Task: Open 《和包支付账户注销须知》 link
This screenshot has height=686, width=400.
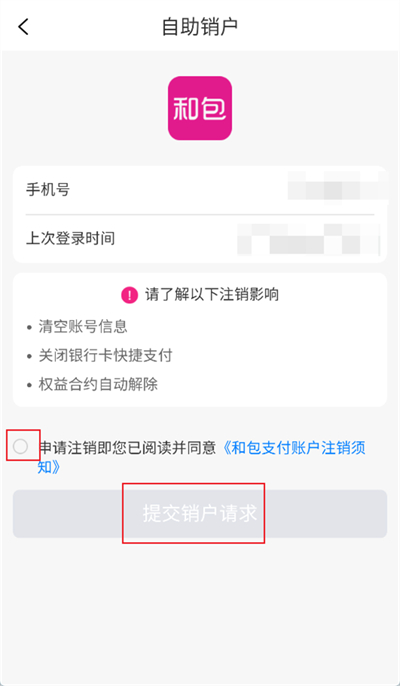Action: (294, 448)
